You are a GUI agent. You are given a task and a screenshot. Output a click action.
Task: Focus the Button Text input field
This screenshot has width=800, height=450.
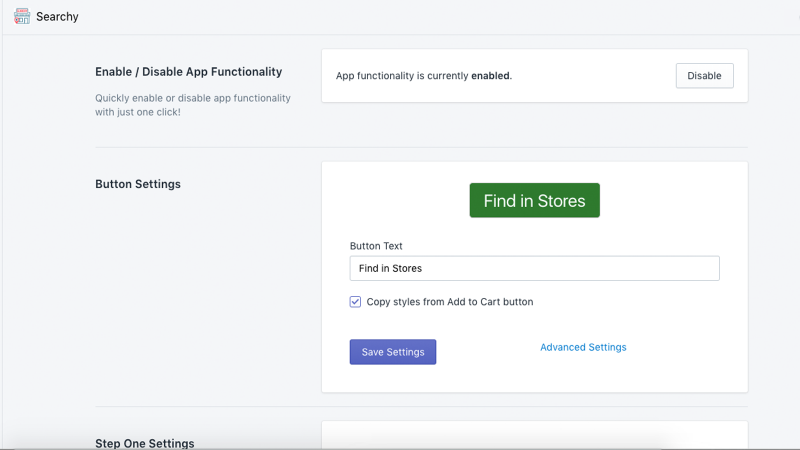click(535, 268)
